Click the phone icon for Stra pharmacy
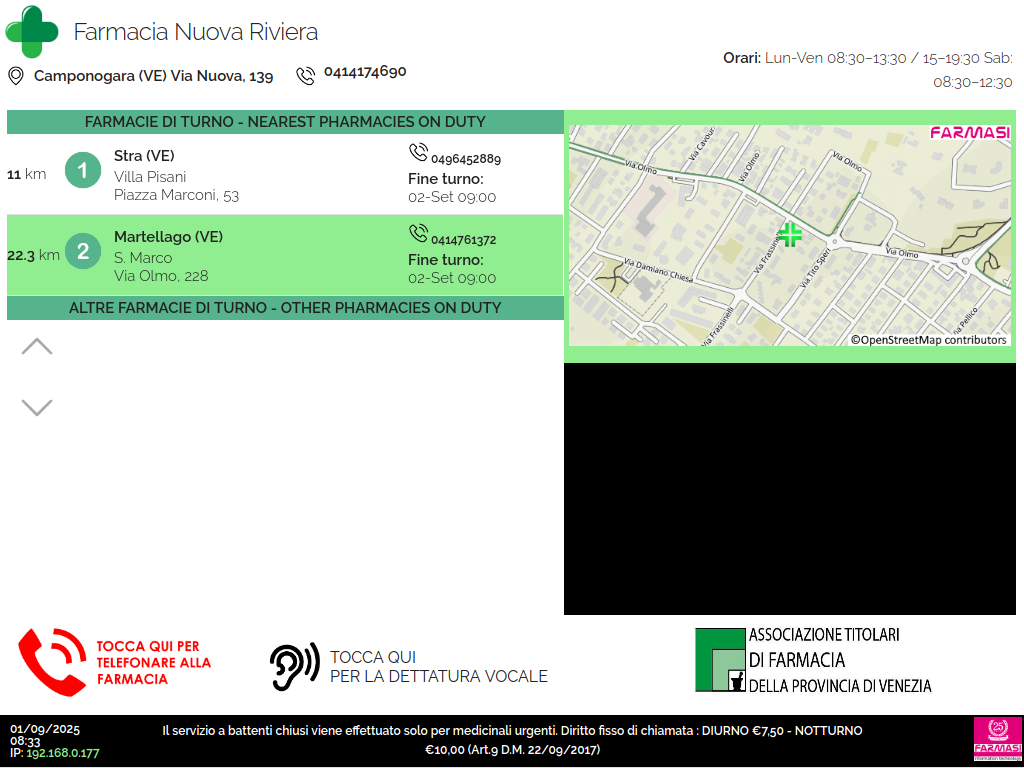 [x=418, y=152]
